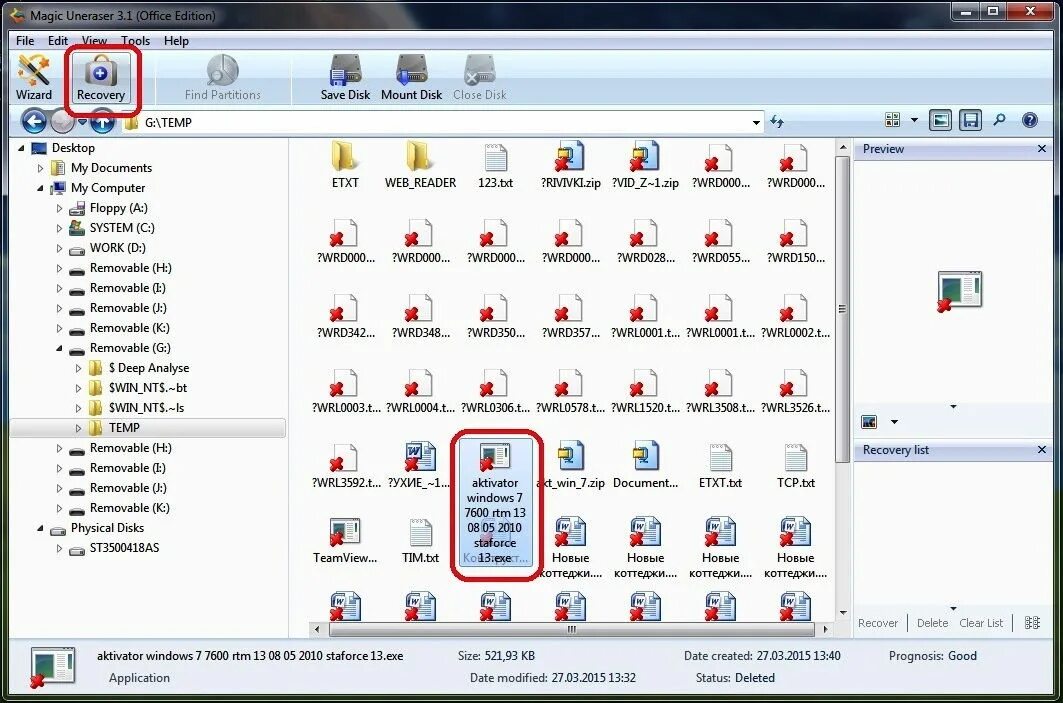
Task: Click the Save Disk icon
Action: [345, 77]
